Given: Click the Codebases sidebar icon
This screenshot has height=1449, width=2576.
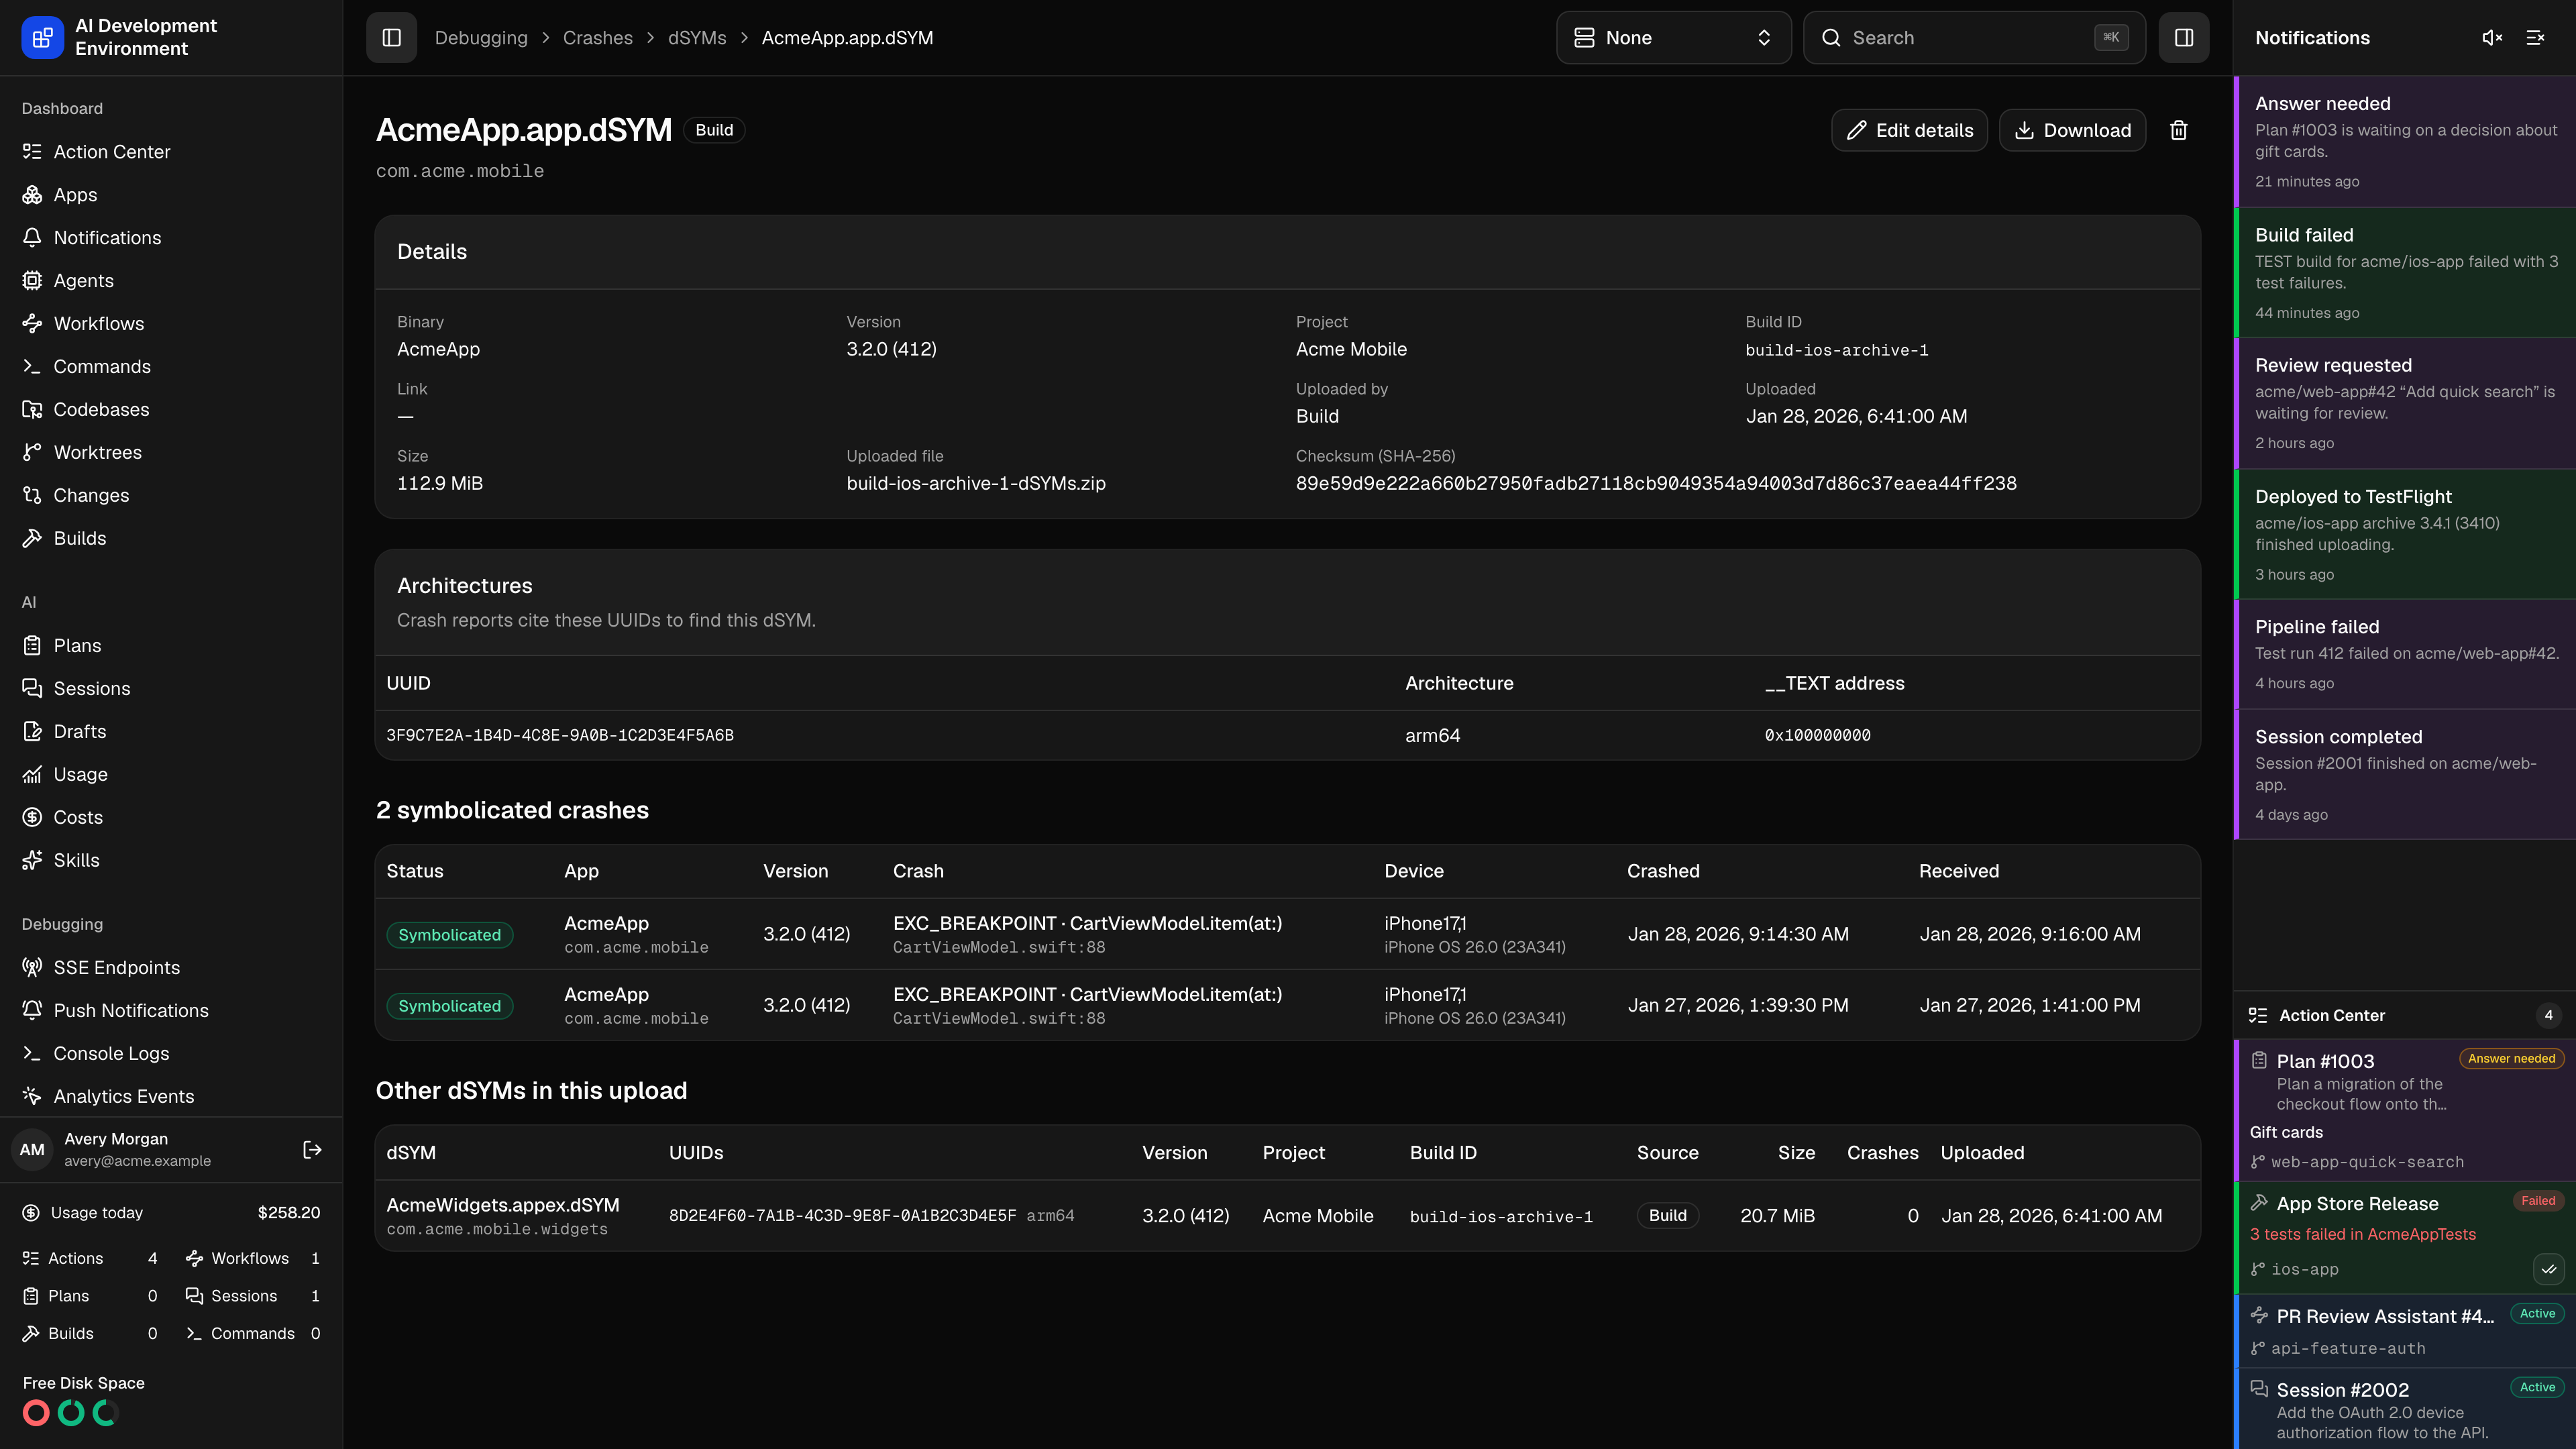Looking at the screenshot, I should (32, 410).
